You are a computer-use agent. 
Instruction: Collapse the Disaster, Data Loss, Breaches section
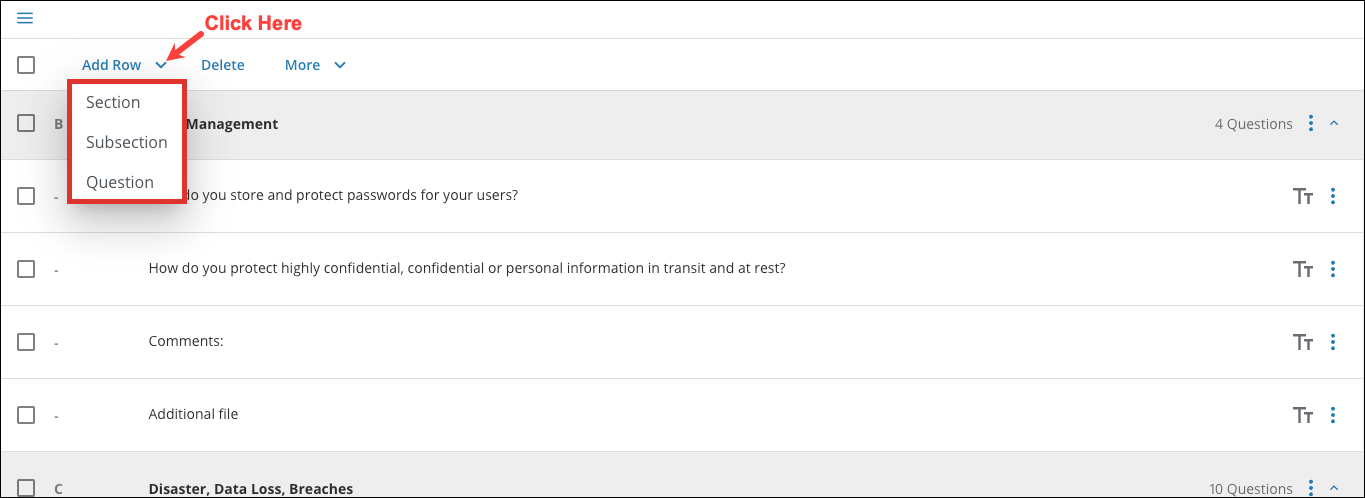click(x=1334, y=488)
